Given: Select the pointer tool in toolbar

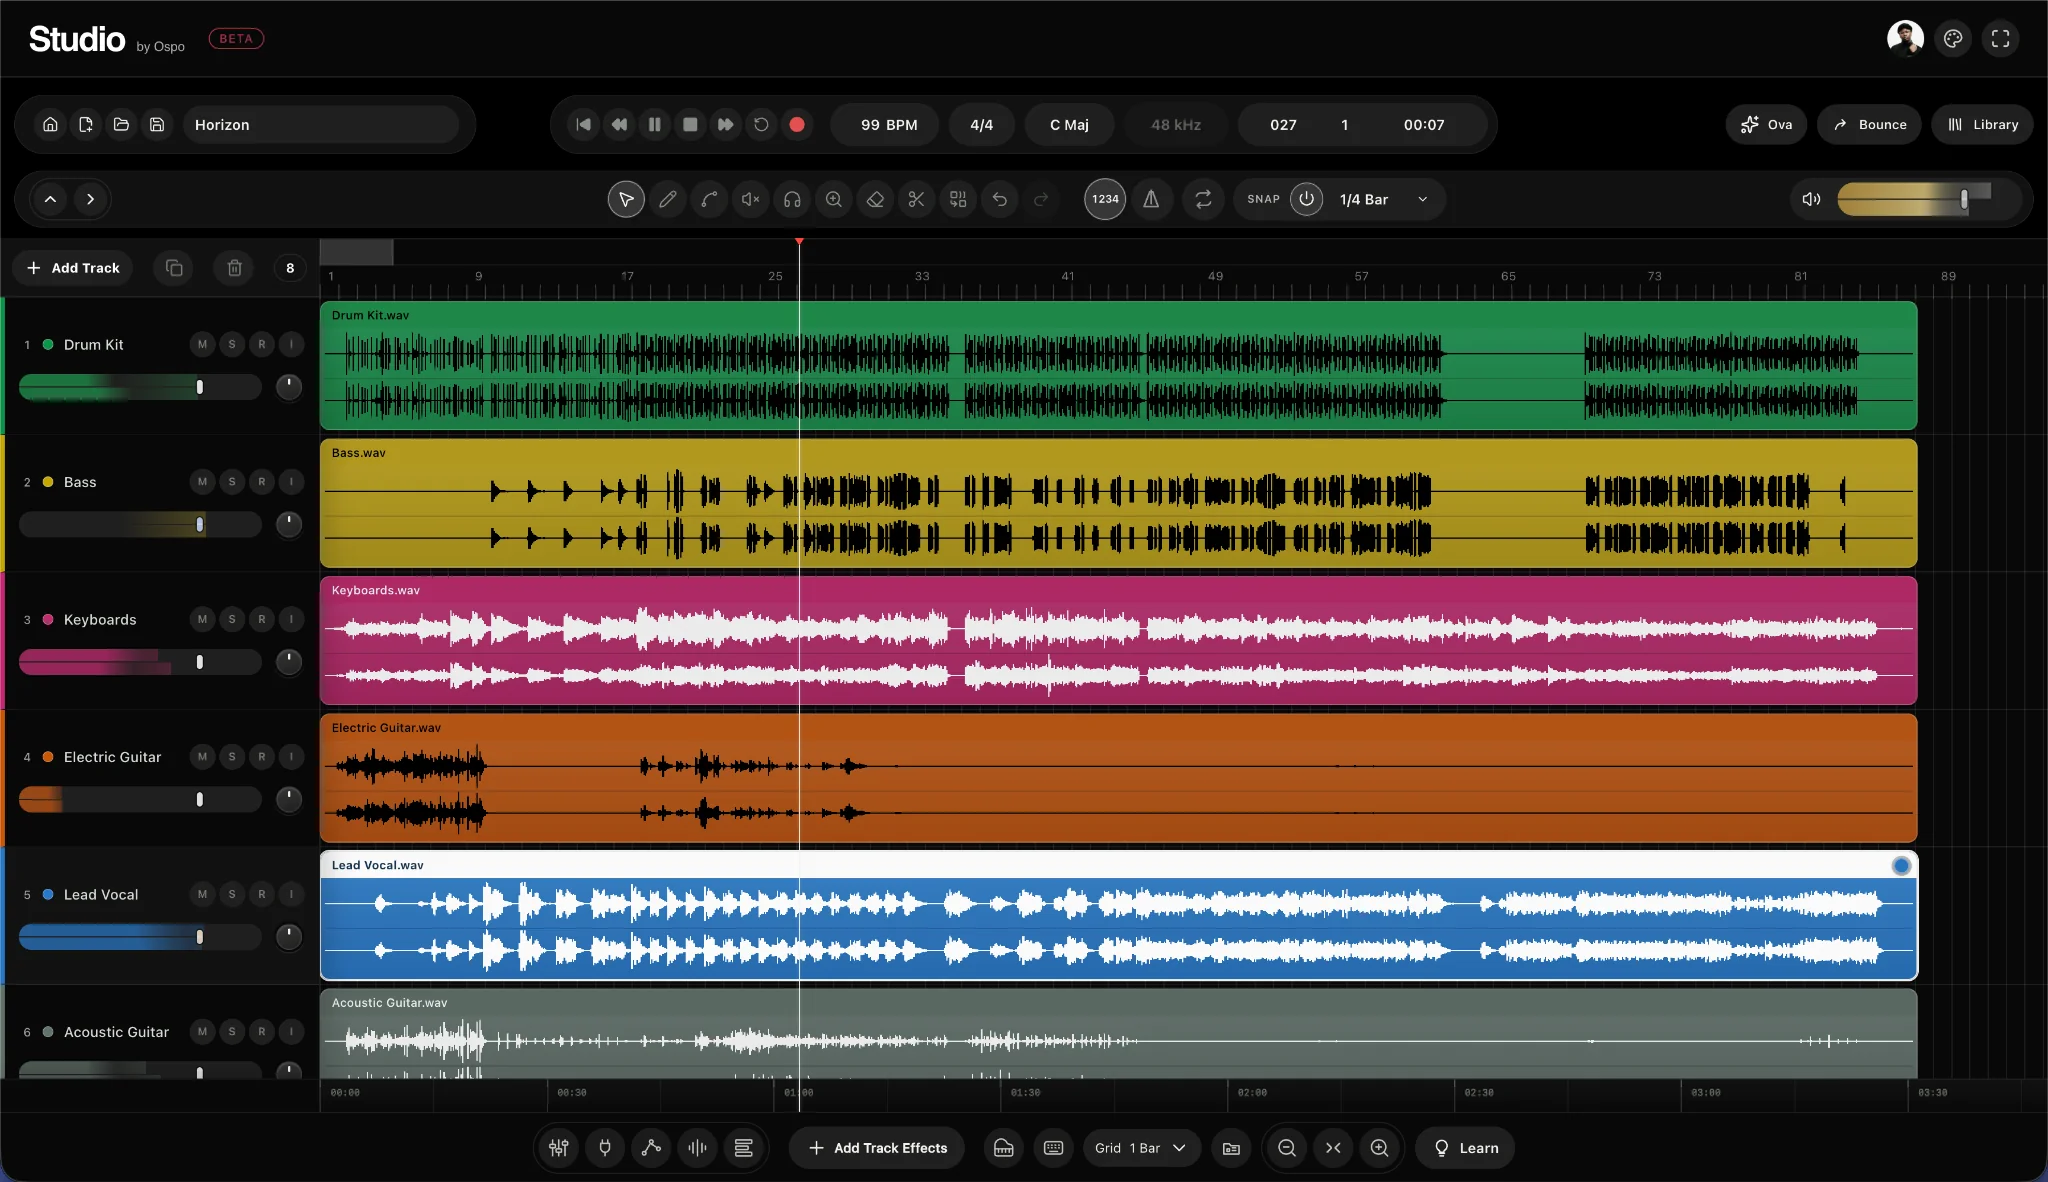Looking at the screenshot, I should (626, 199).
